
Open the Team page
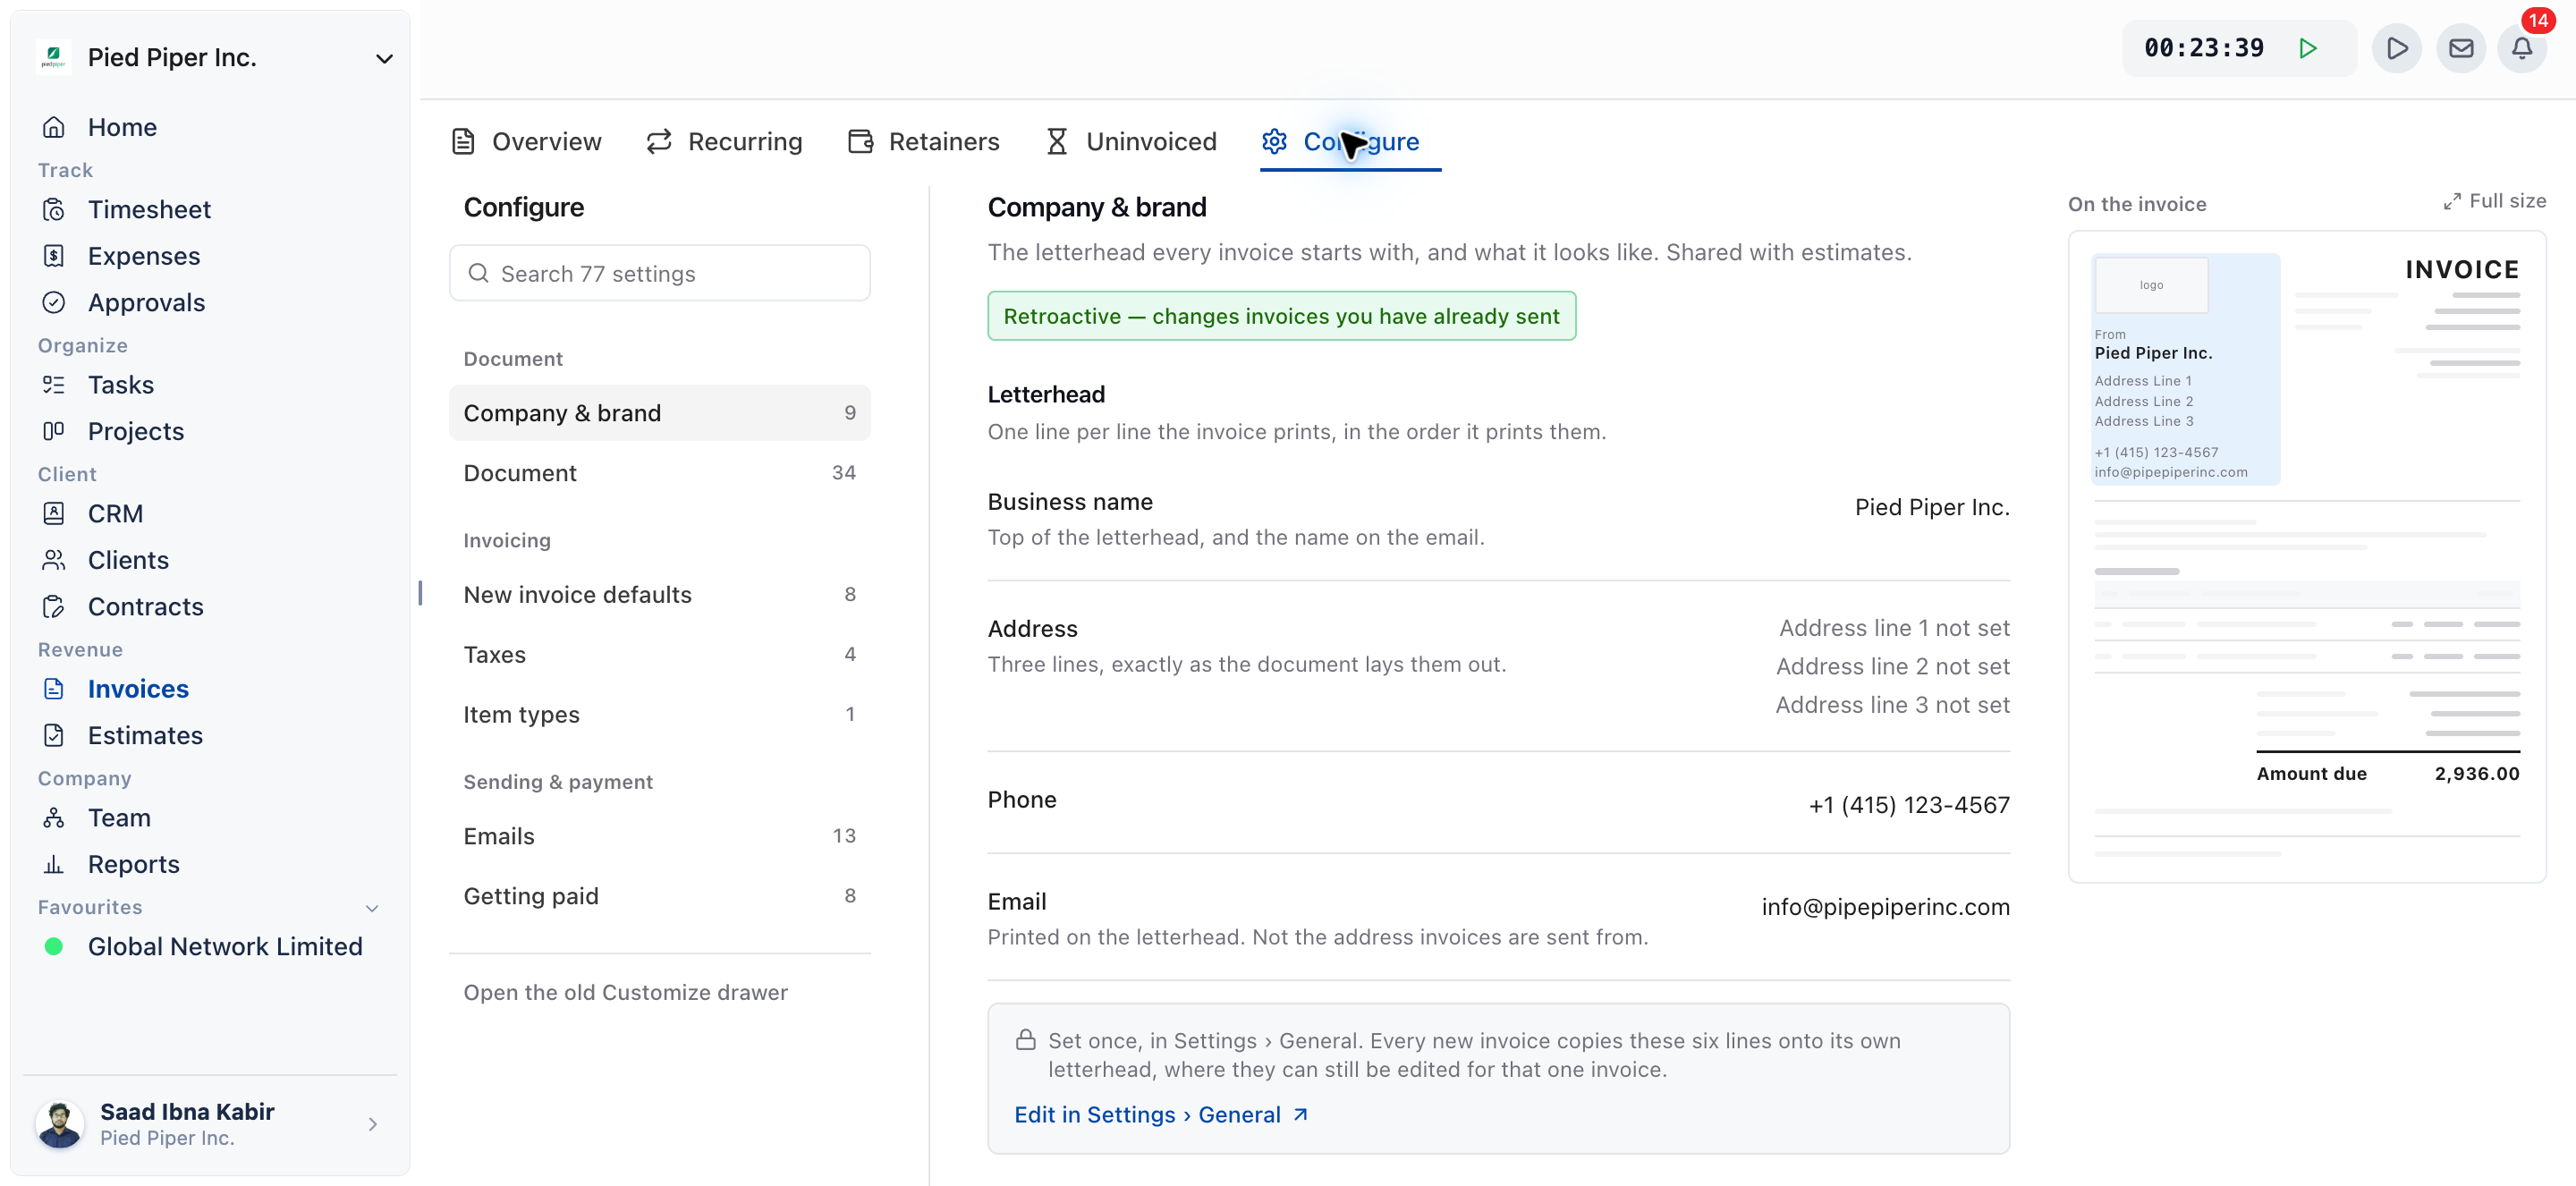pos(119,818)
